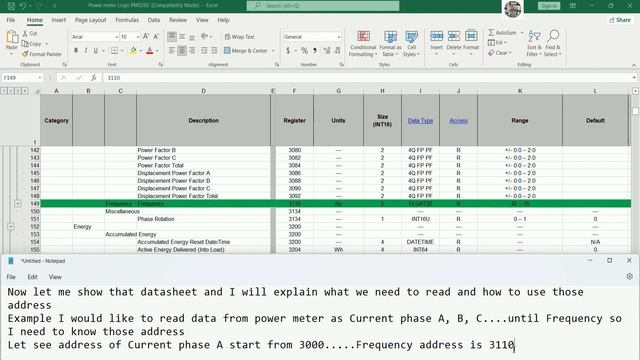This screenshot has height=360, width=640.
Task: Click the Cut scissors icon
Action: 25,33
